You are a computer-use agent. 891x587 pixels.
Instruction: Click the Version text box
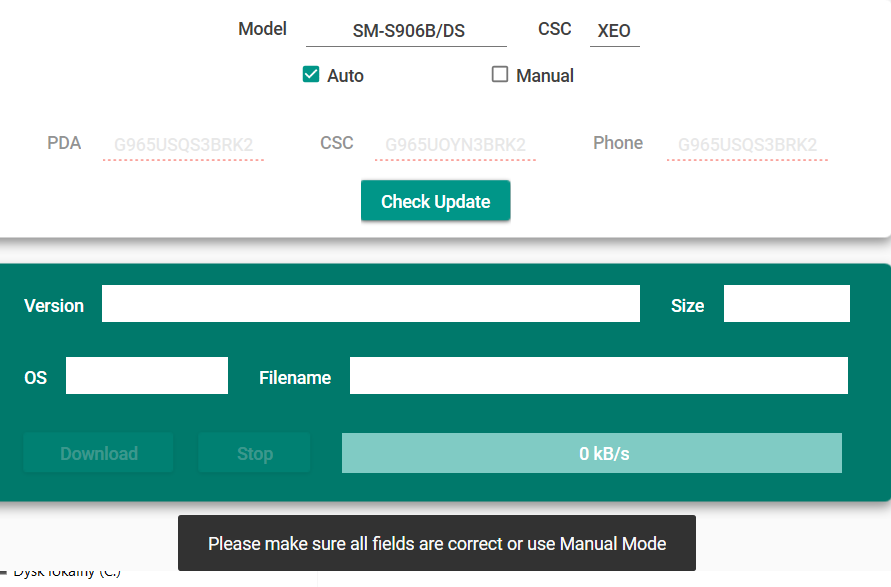pyautogui.click(x=370, y=304)
